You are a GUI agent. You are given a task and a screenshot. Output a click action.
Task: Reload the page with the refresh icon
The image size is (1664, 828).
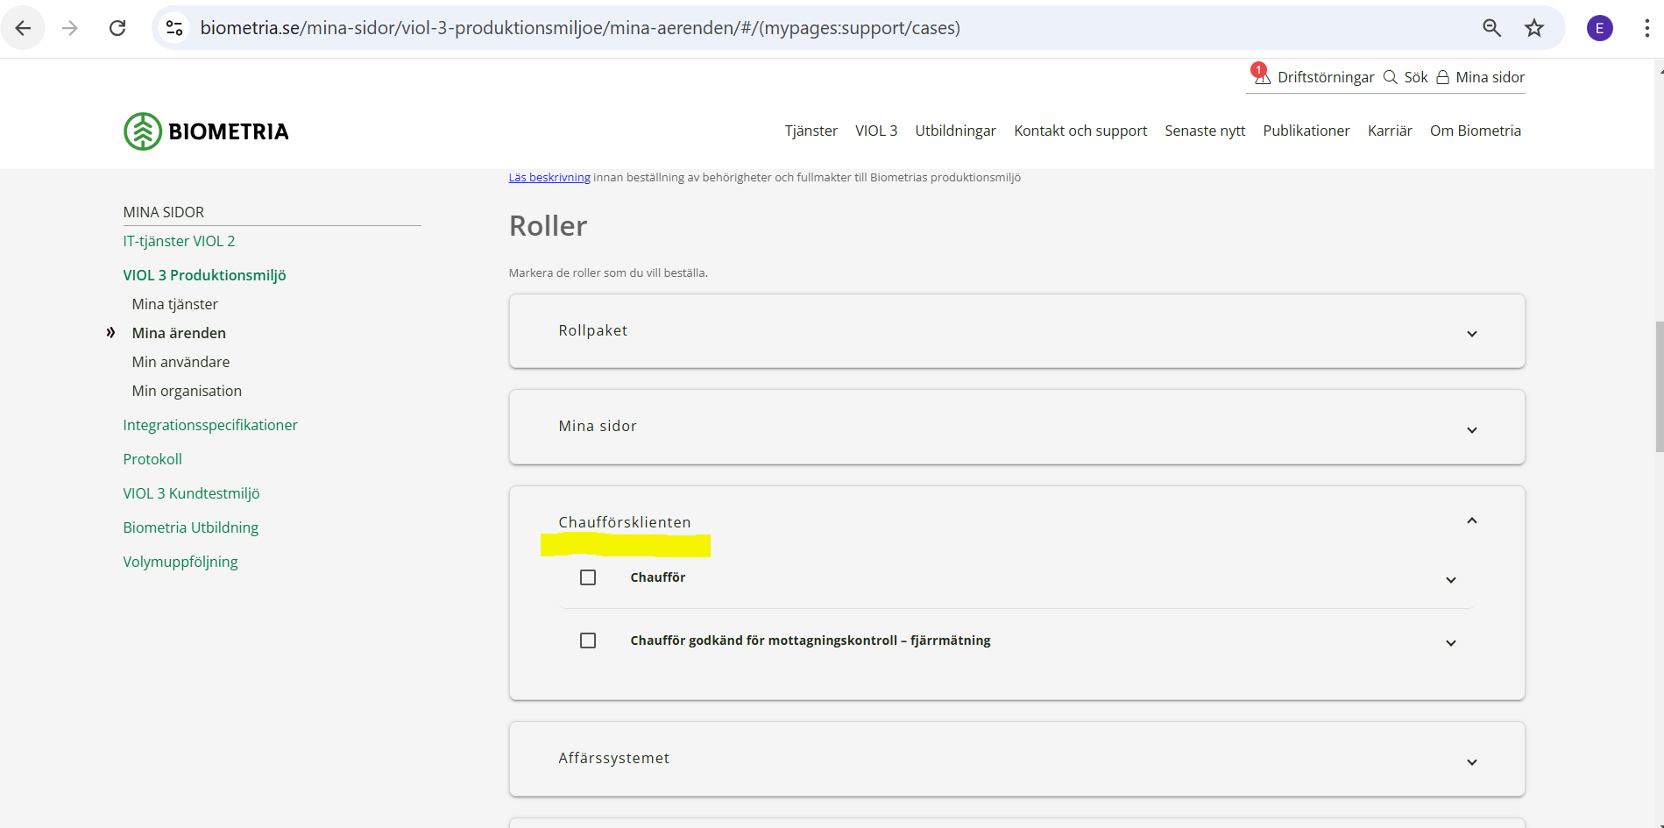click(117, 28)
